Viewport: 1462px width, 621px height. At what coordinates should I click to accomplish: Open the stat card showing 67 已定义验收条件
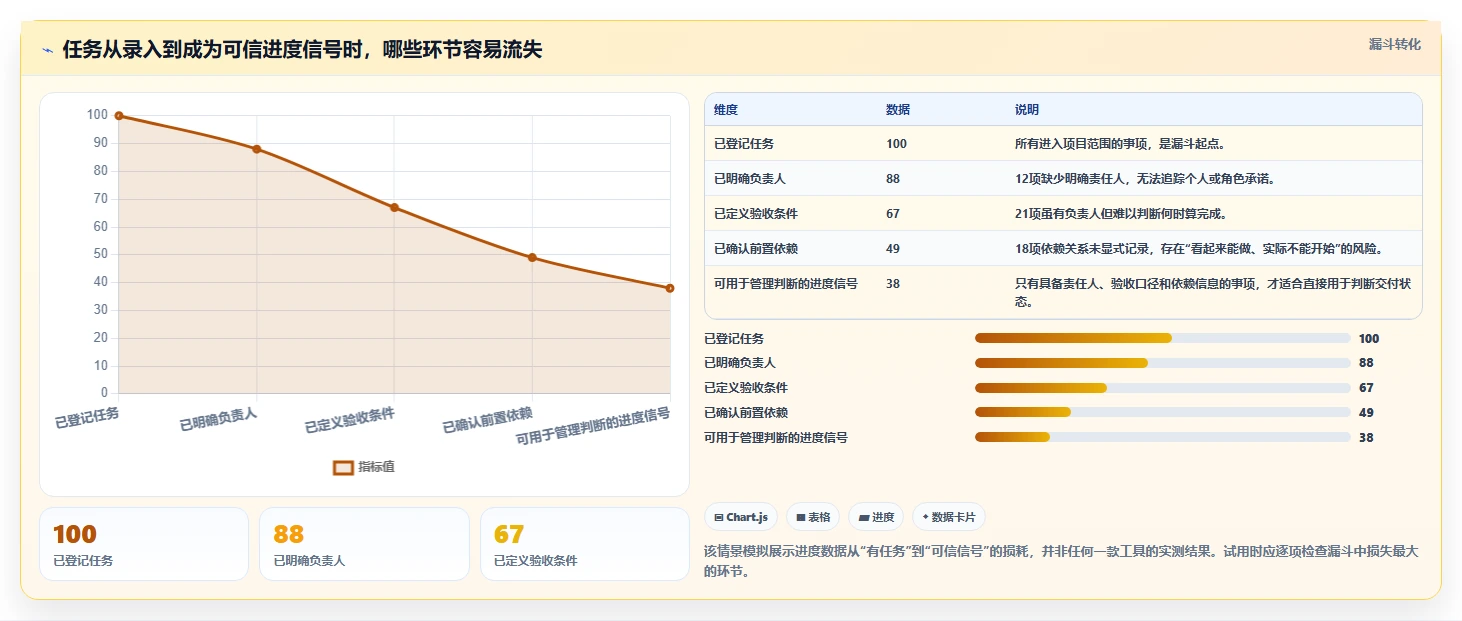[585, 544]
